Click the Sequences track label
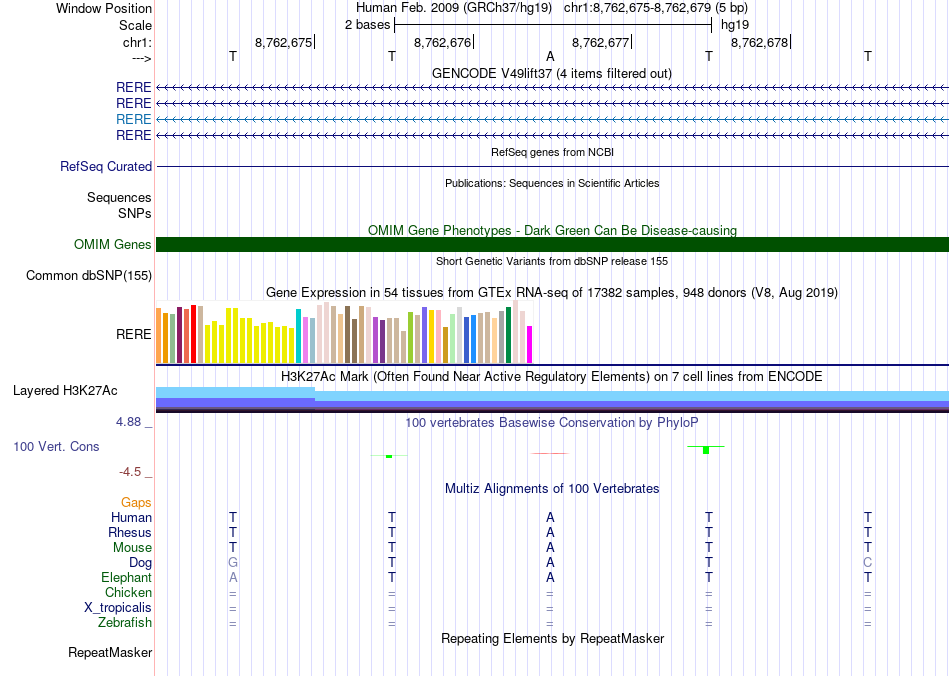Viewport: 950px width, 676px height. 119,197
